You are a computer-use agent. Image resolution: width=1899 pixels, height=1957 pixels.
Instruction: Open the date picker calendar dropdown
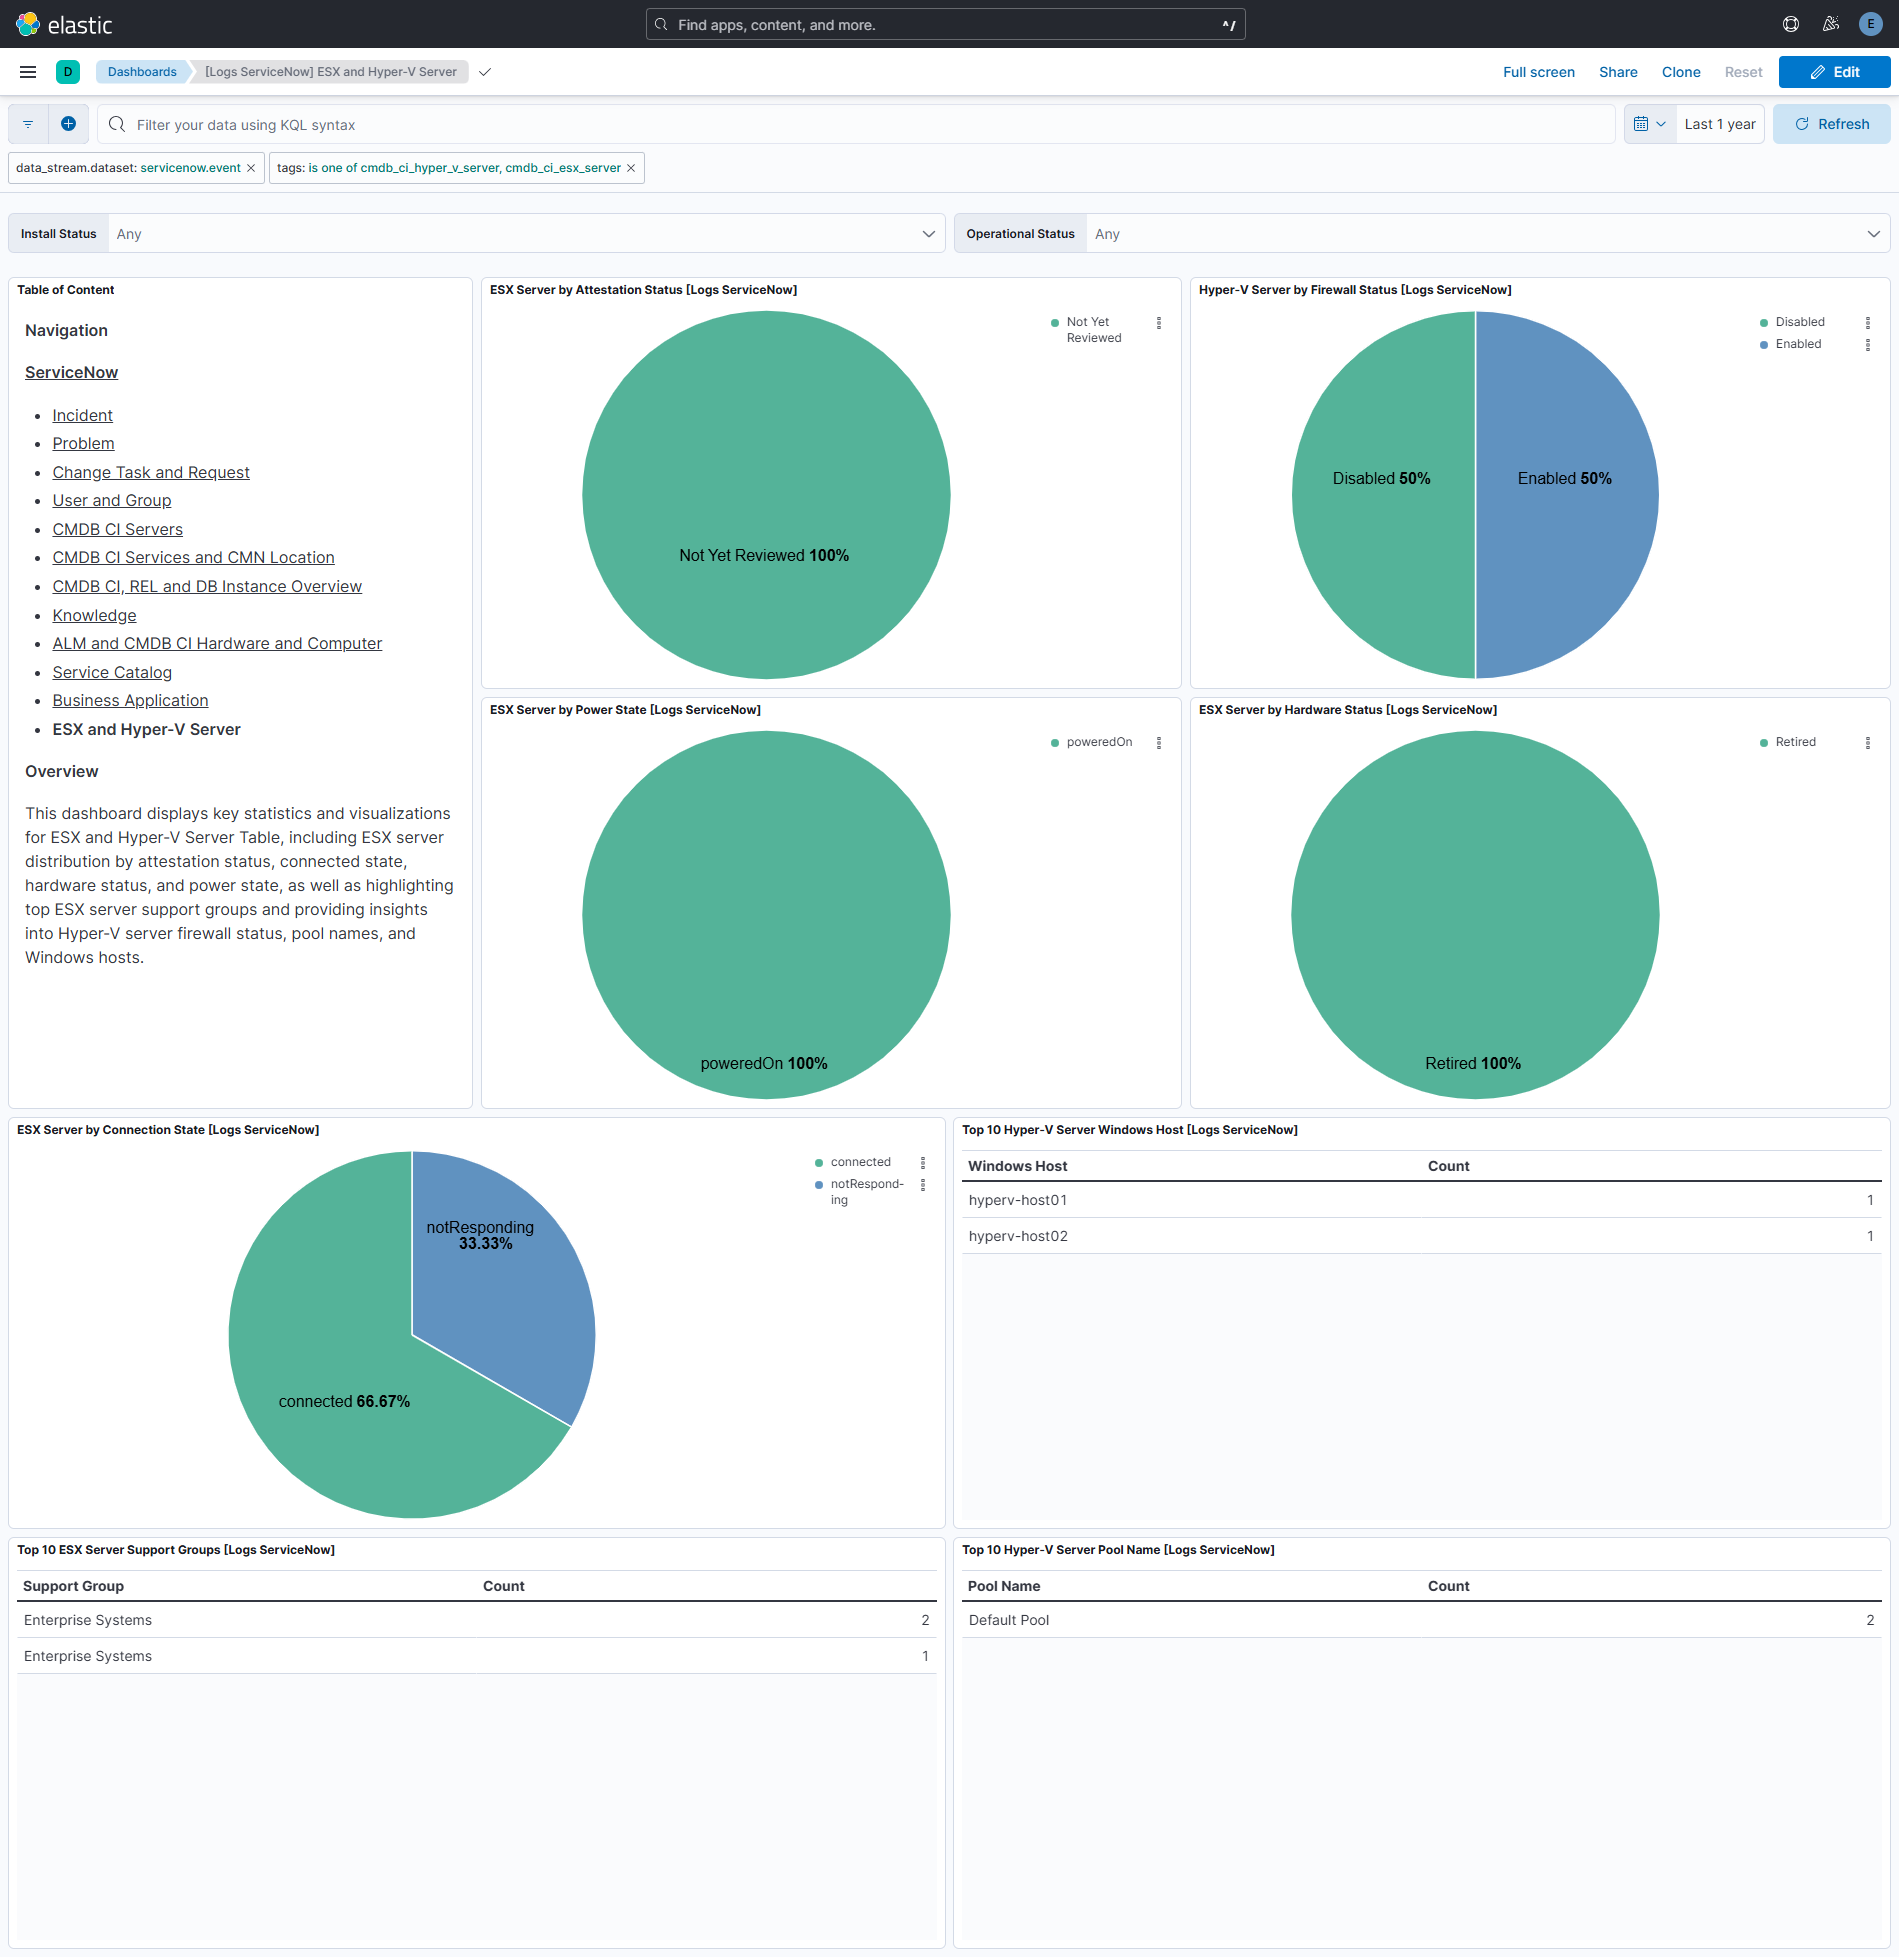(1649, 123)
